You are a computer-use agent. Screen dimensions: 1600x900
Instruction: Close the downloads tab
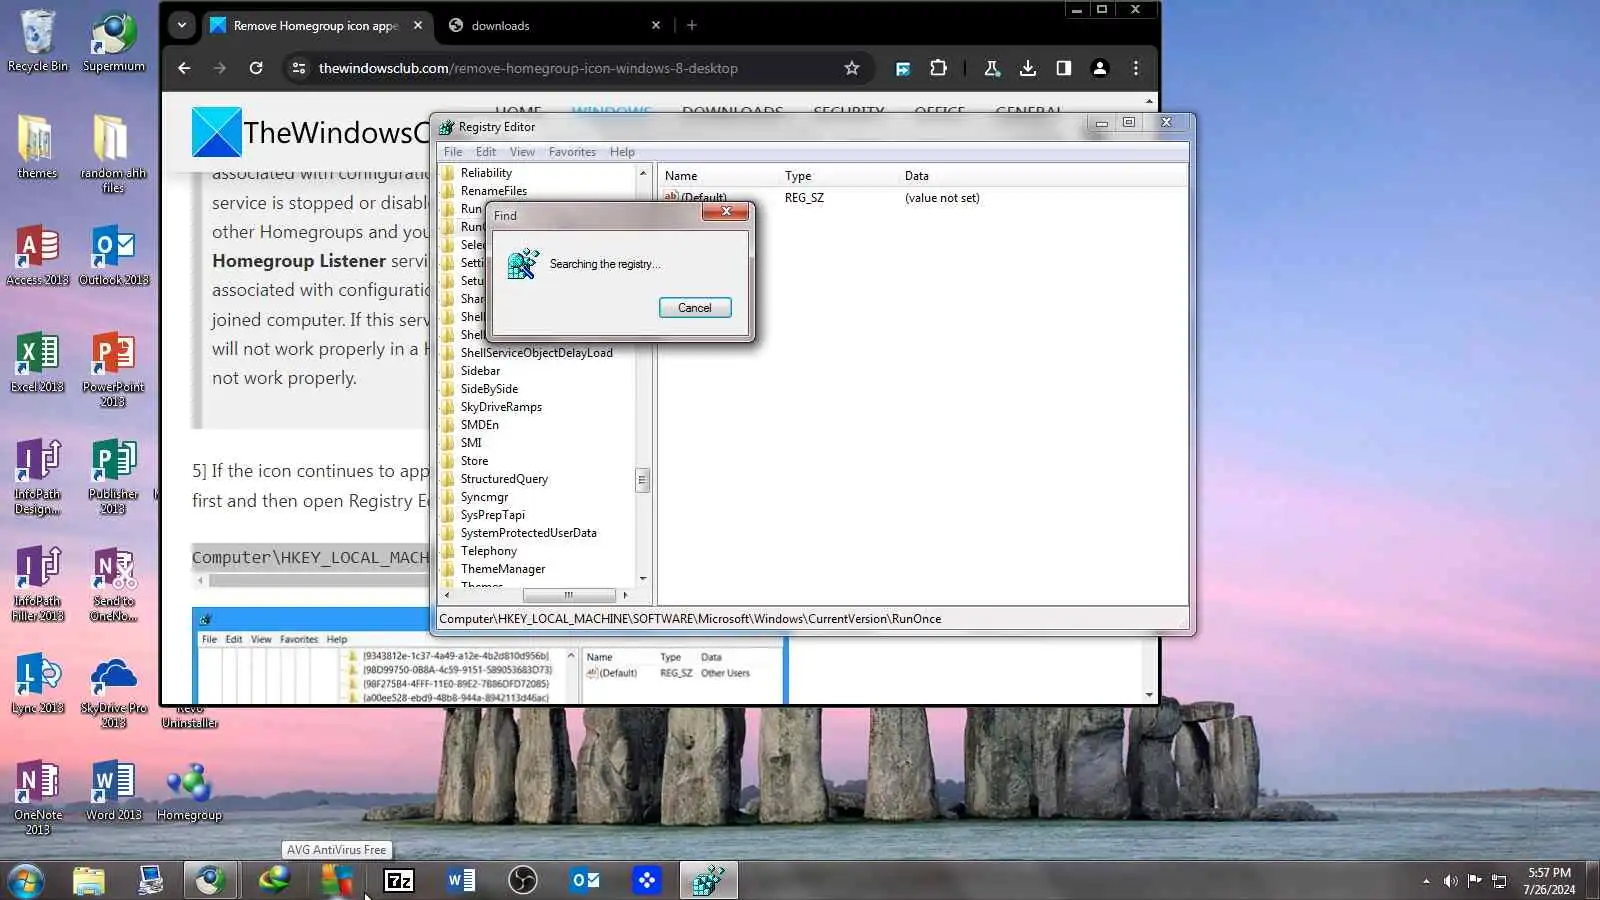pyautogui.click(x=656, y=26)
